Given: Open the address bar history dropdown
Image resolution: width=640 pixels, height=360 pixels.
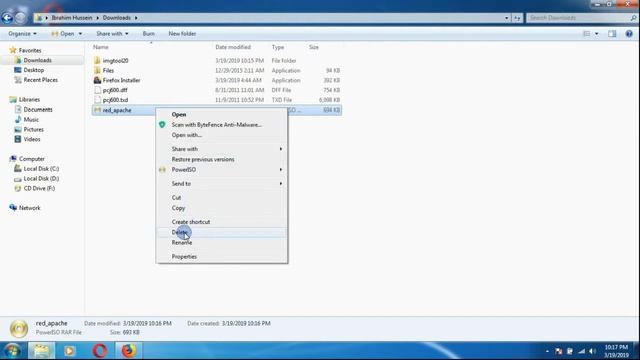Looking at the screenshot, I should [507, 18].
